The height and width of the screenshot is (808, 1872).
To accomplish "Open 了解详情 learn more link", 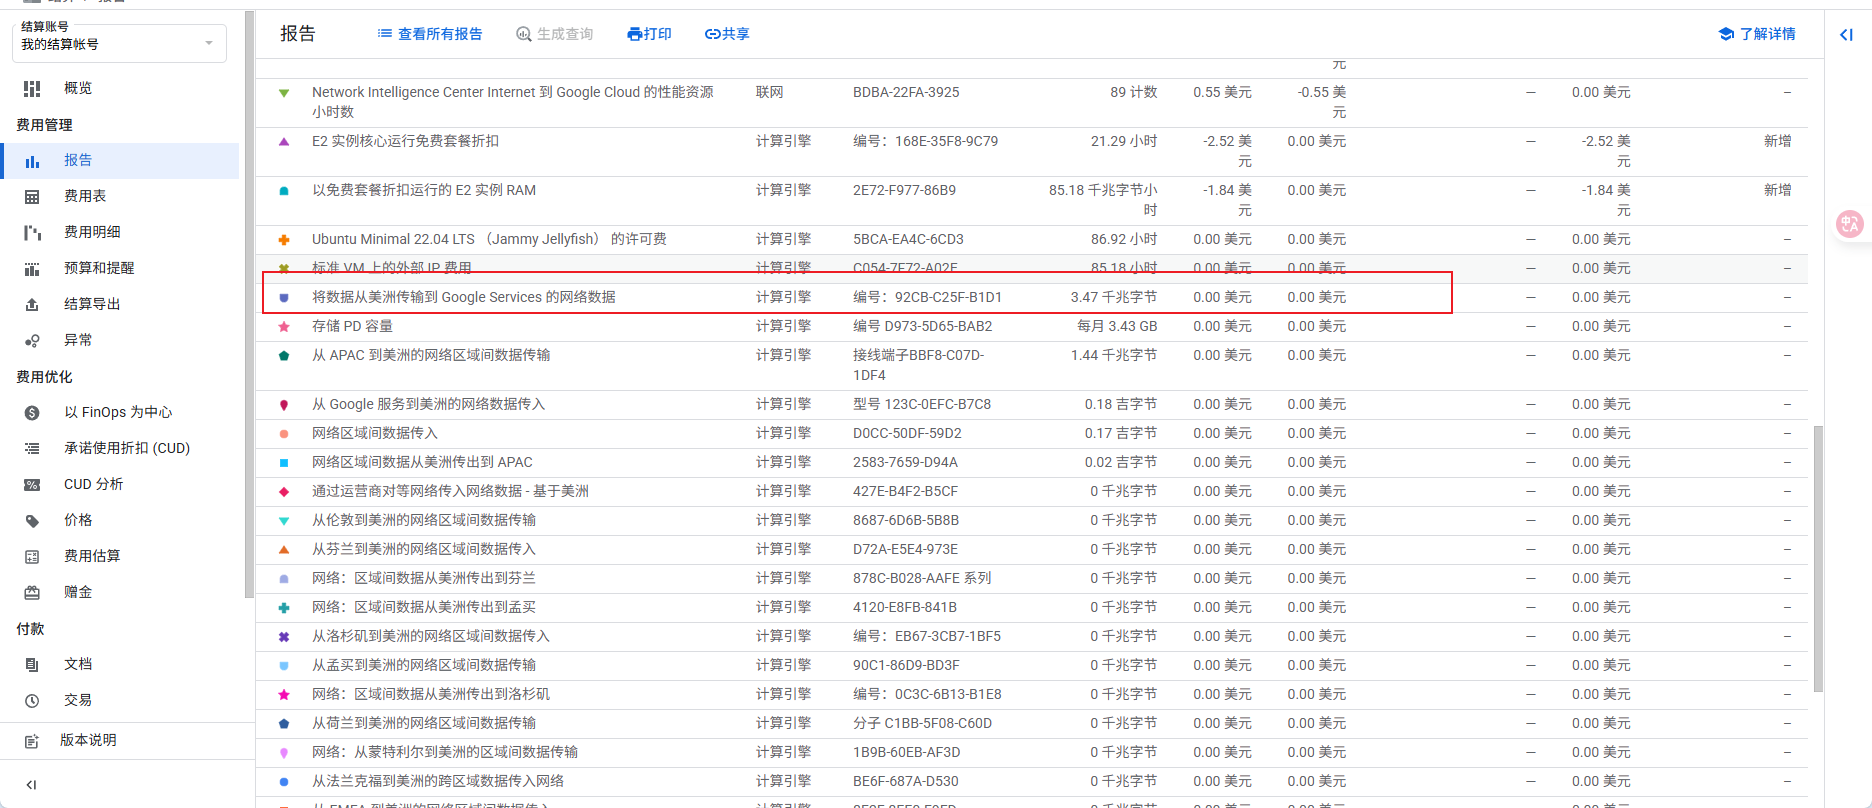I will (1757, 34).
